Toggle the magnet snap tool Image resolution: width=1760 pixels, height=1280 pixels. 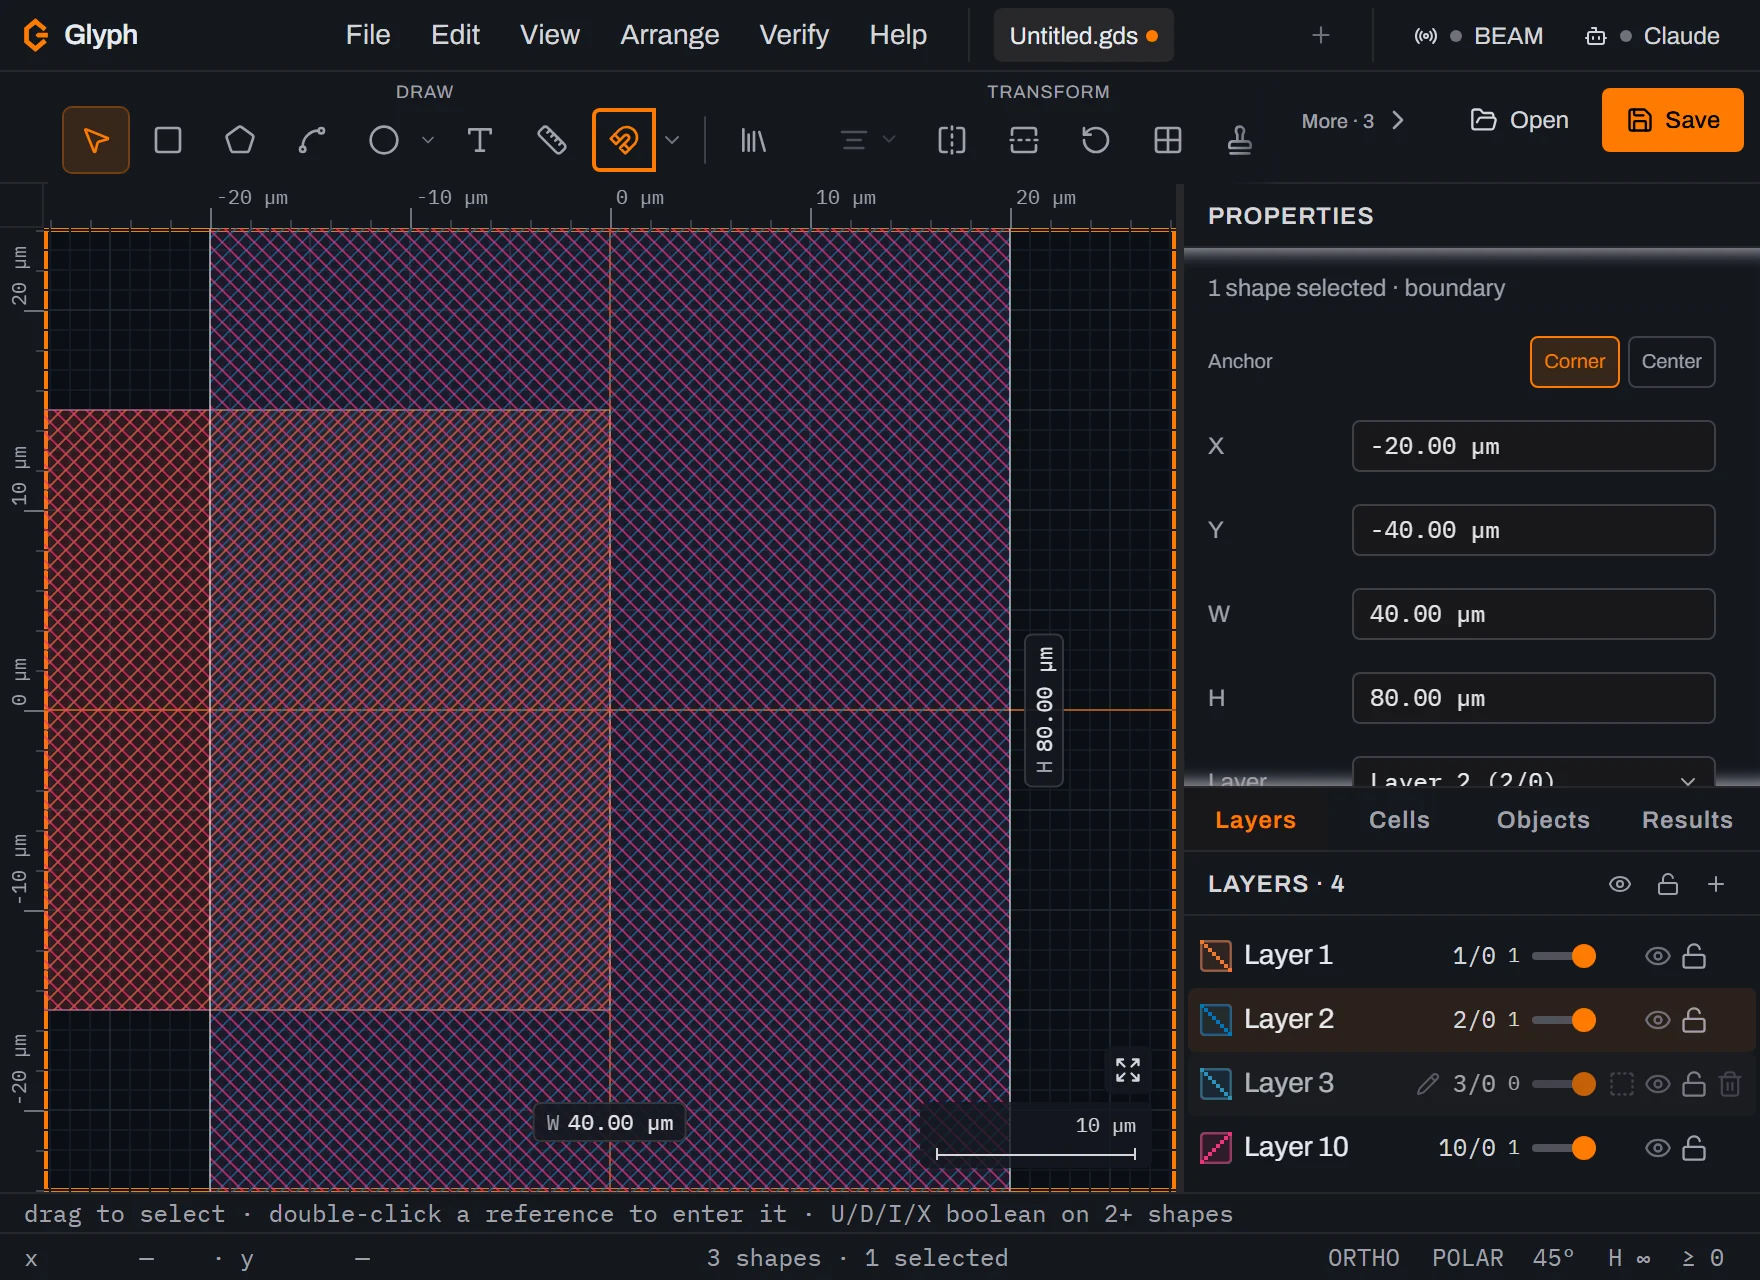click(x=624, y=140)
